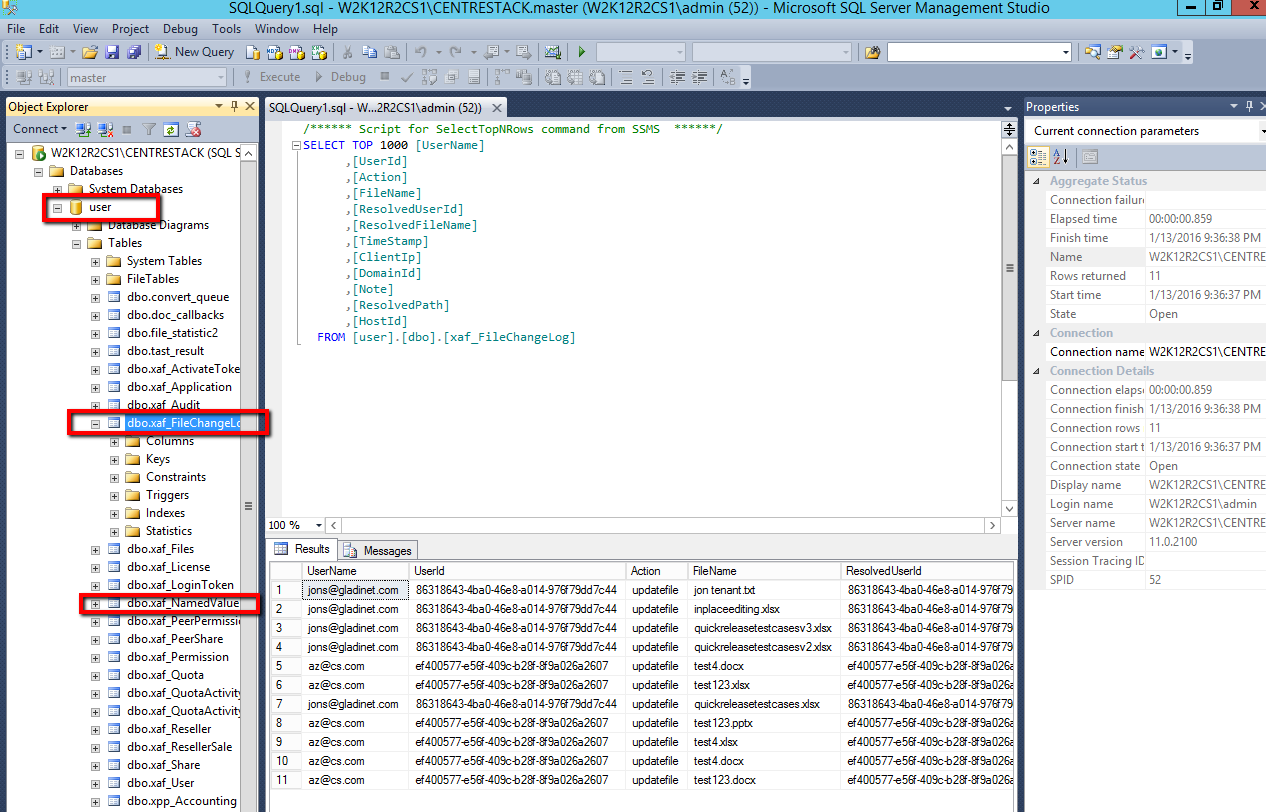Screen dimensions: 1266x812
Task: Click the editor split-window handle icon
Action: 1009,130
